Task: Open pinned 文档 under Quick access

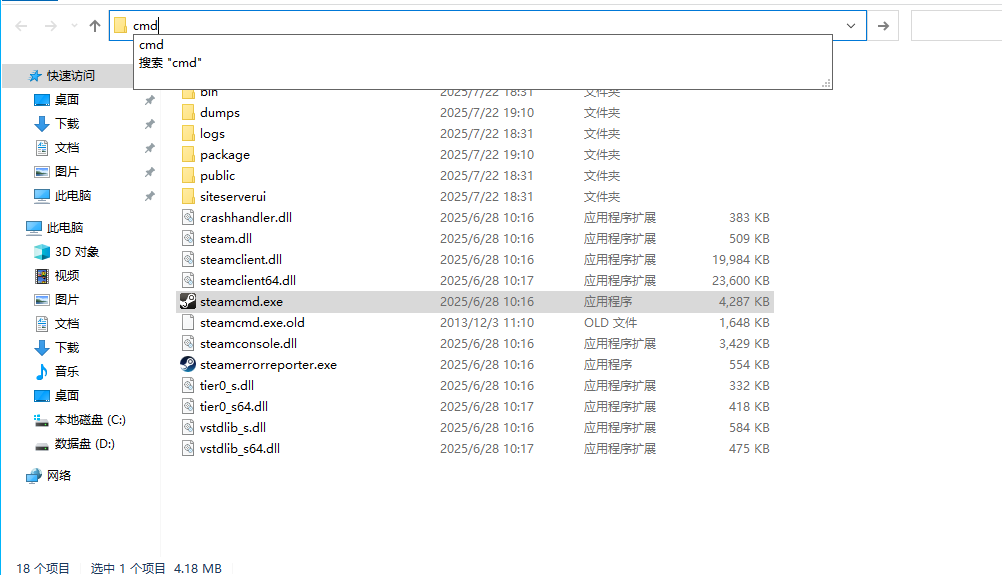Action: point(66,148)
